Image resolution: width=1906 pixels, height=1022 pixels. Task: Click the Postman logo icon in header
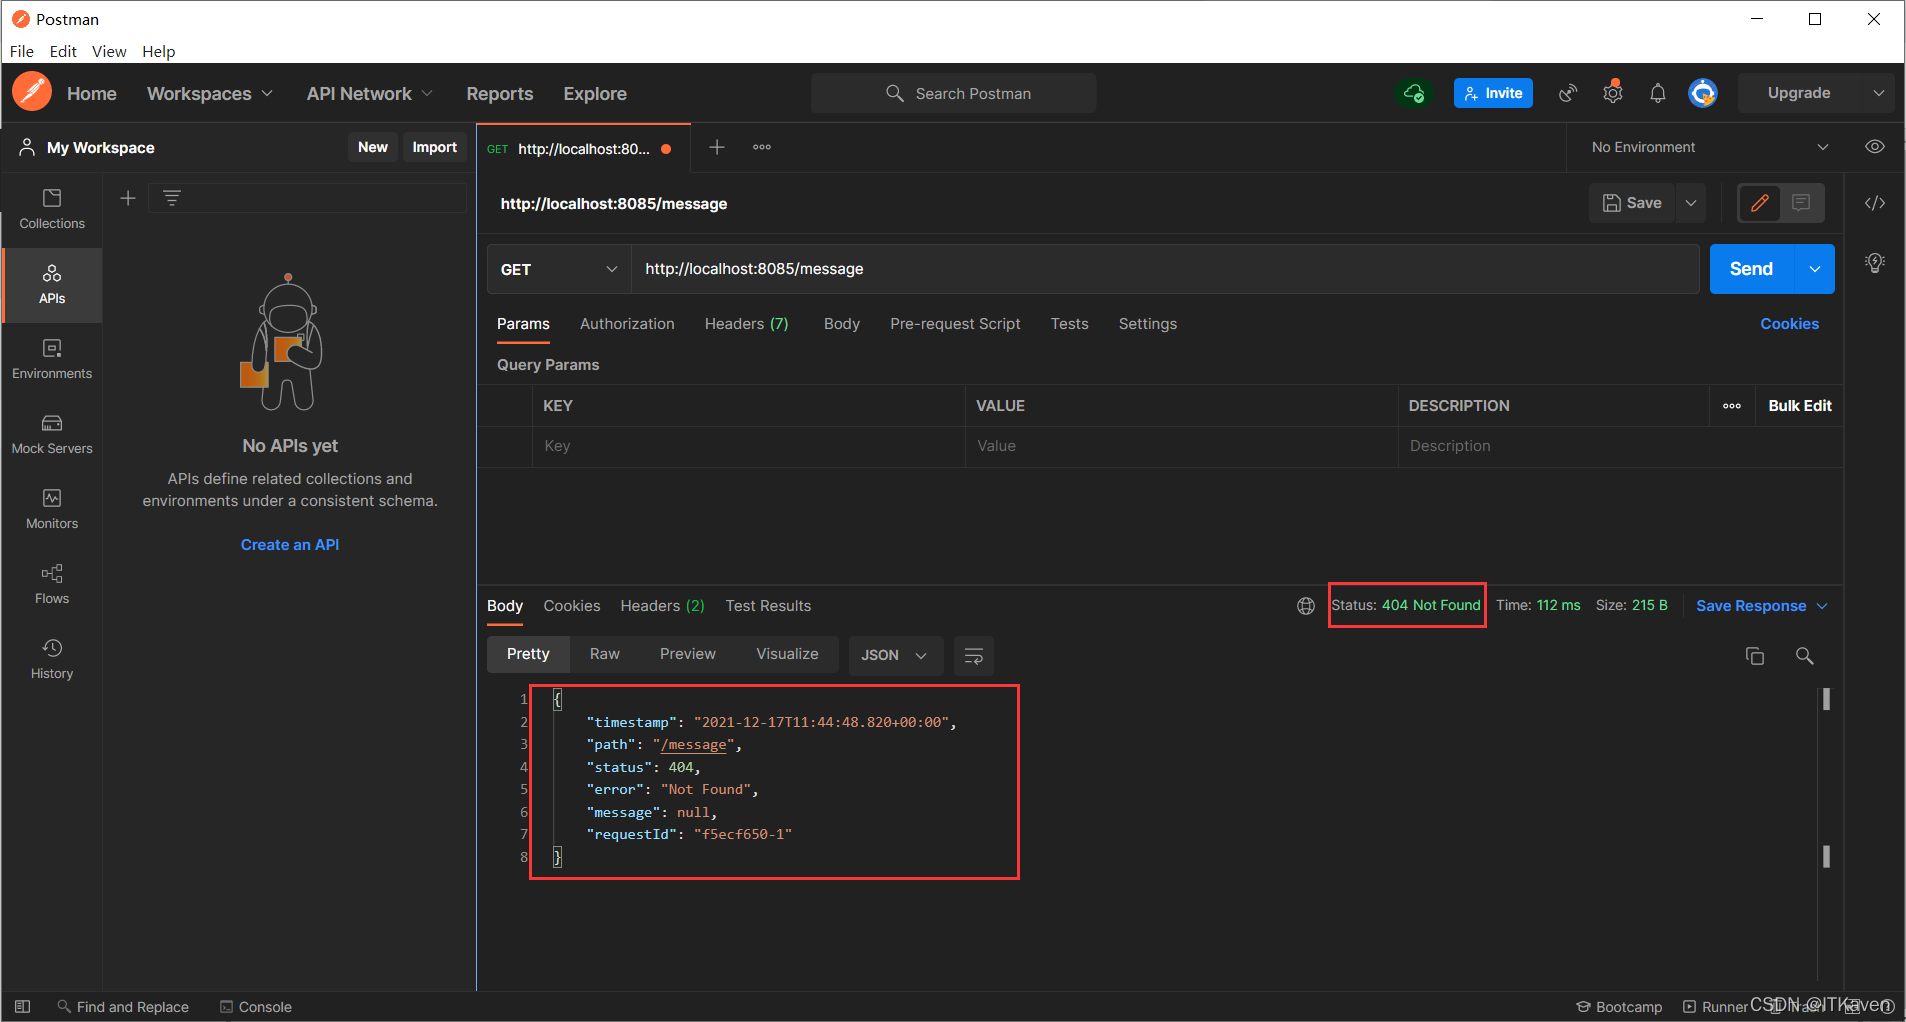[x=32, y=93]
